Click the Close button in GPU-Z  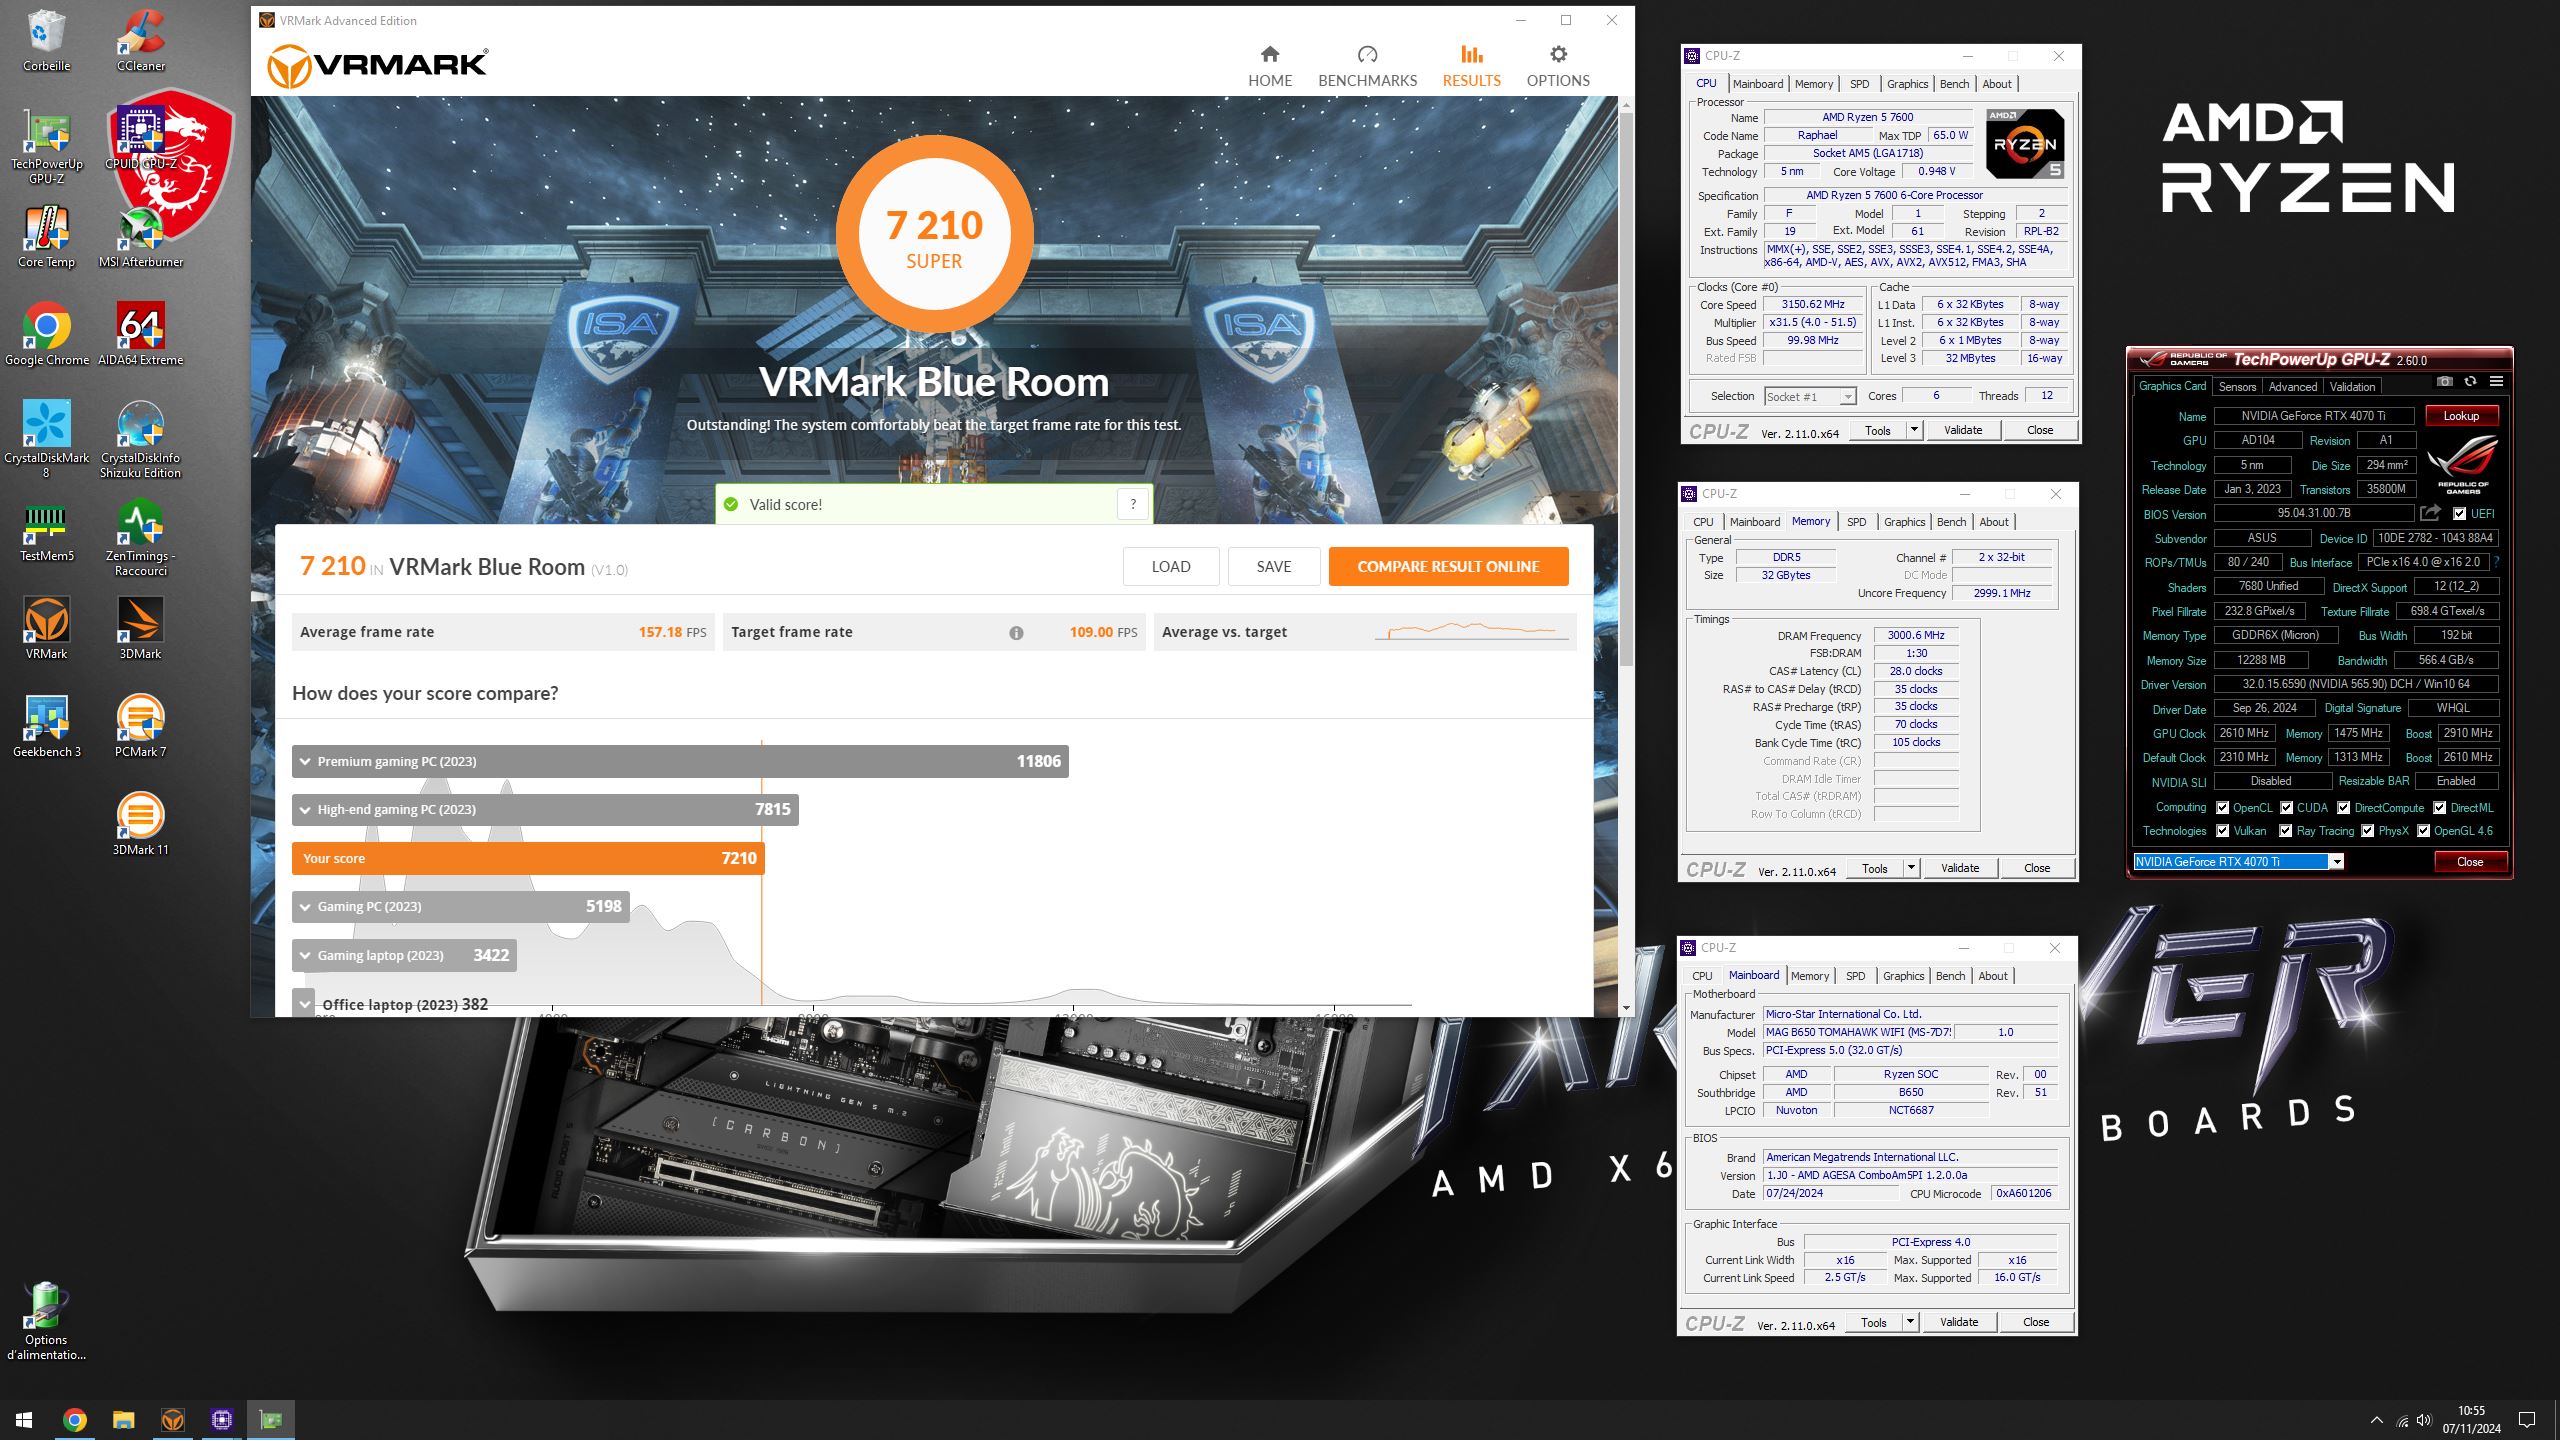[2470, 862]
